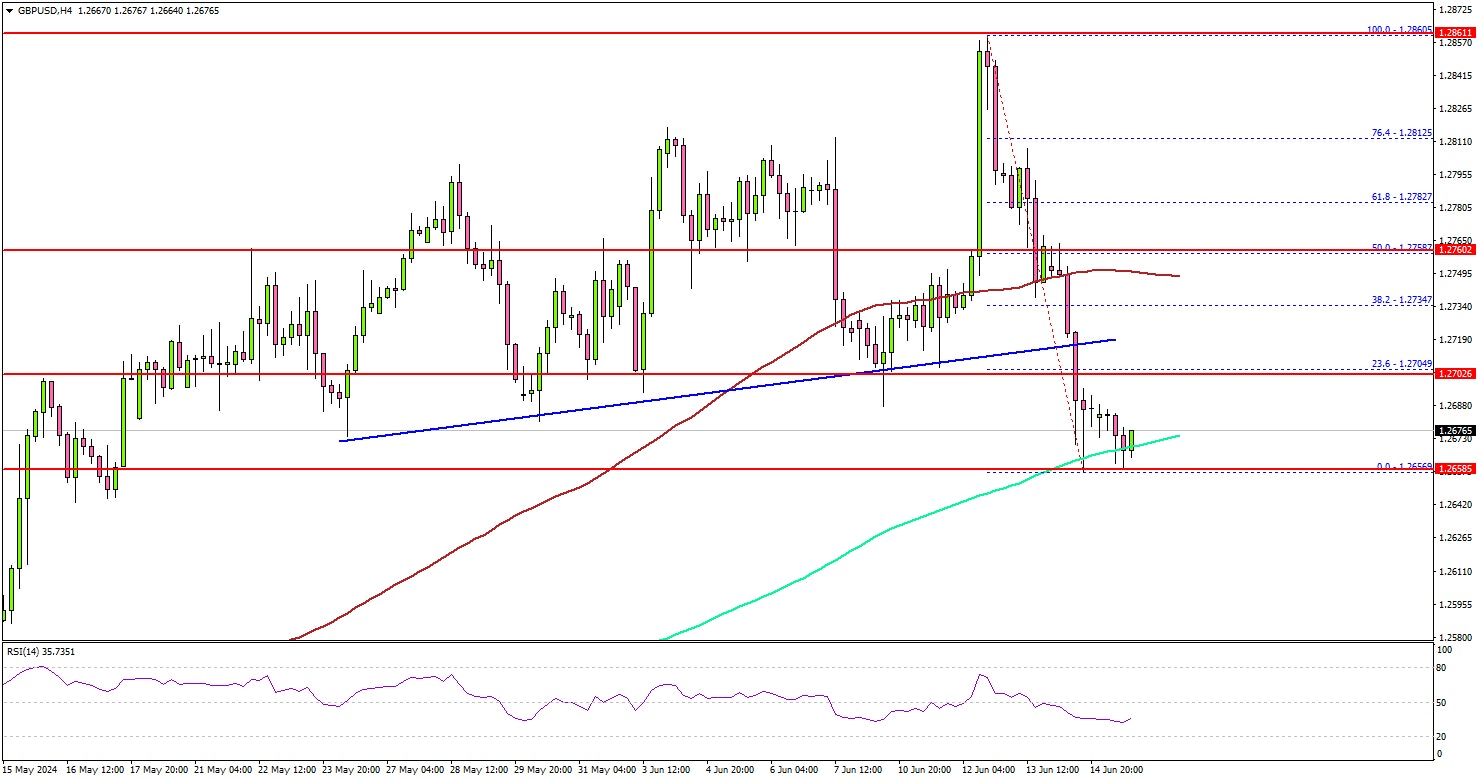Click the red 1.27602 price label
Viewport: 1479px width, 781px height.
pos(1456,251)
